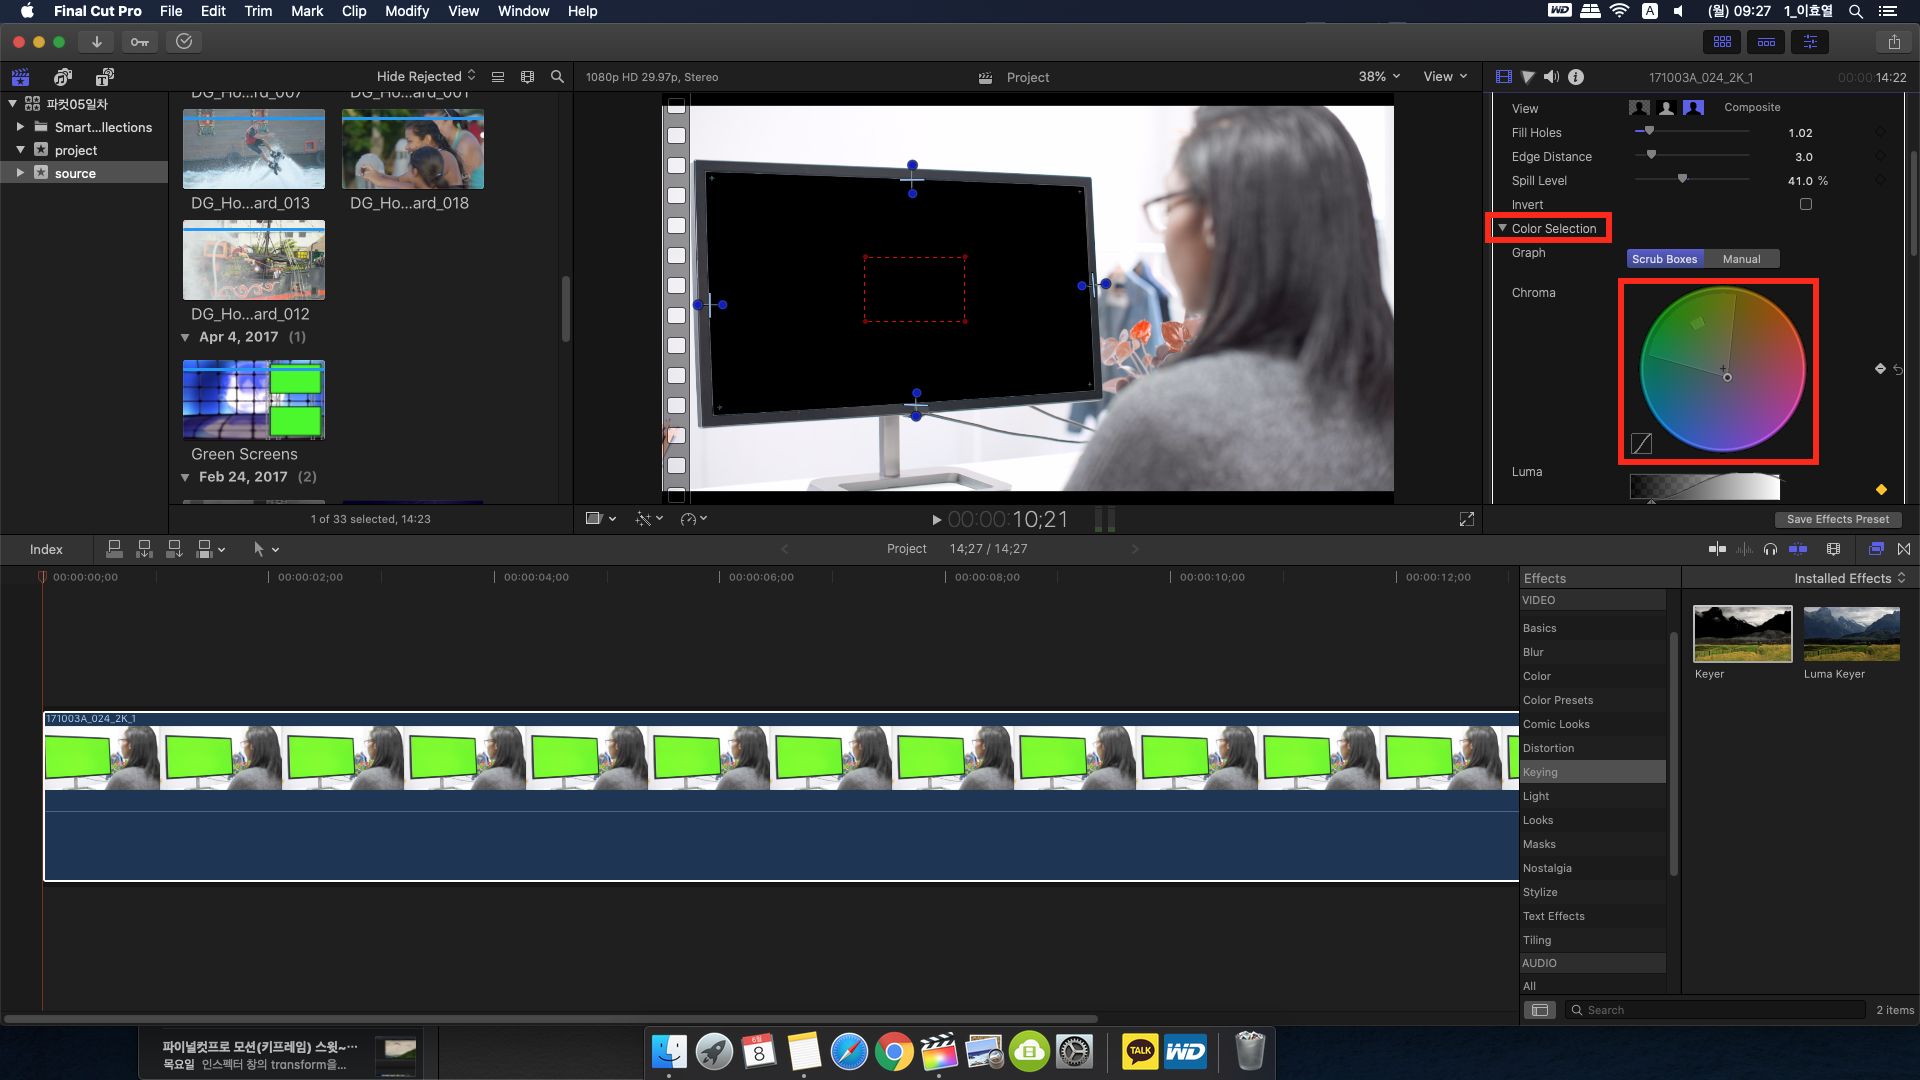Open Audio inspector speaker icon
Viewport: 1920px width, 1080px height.
1551,77
